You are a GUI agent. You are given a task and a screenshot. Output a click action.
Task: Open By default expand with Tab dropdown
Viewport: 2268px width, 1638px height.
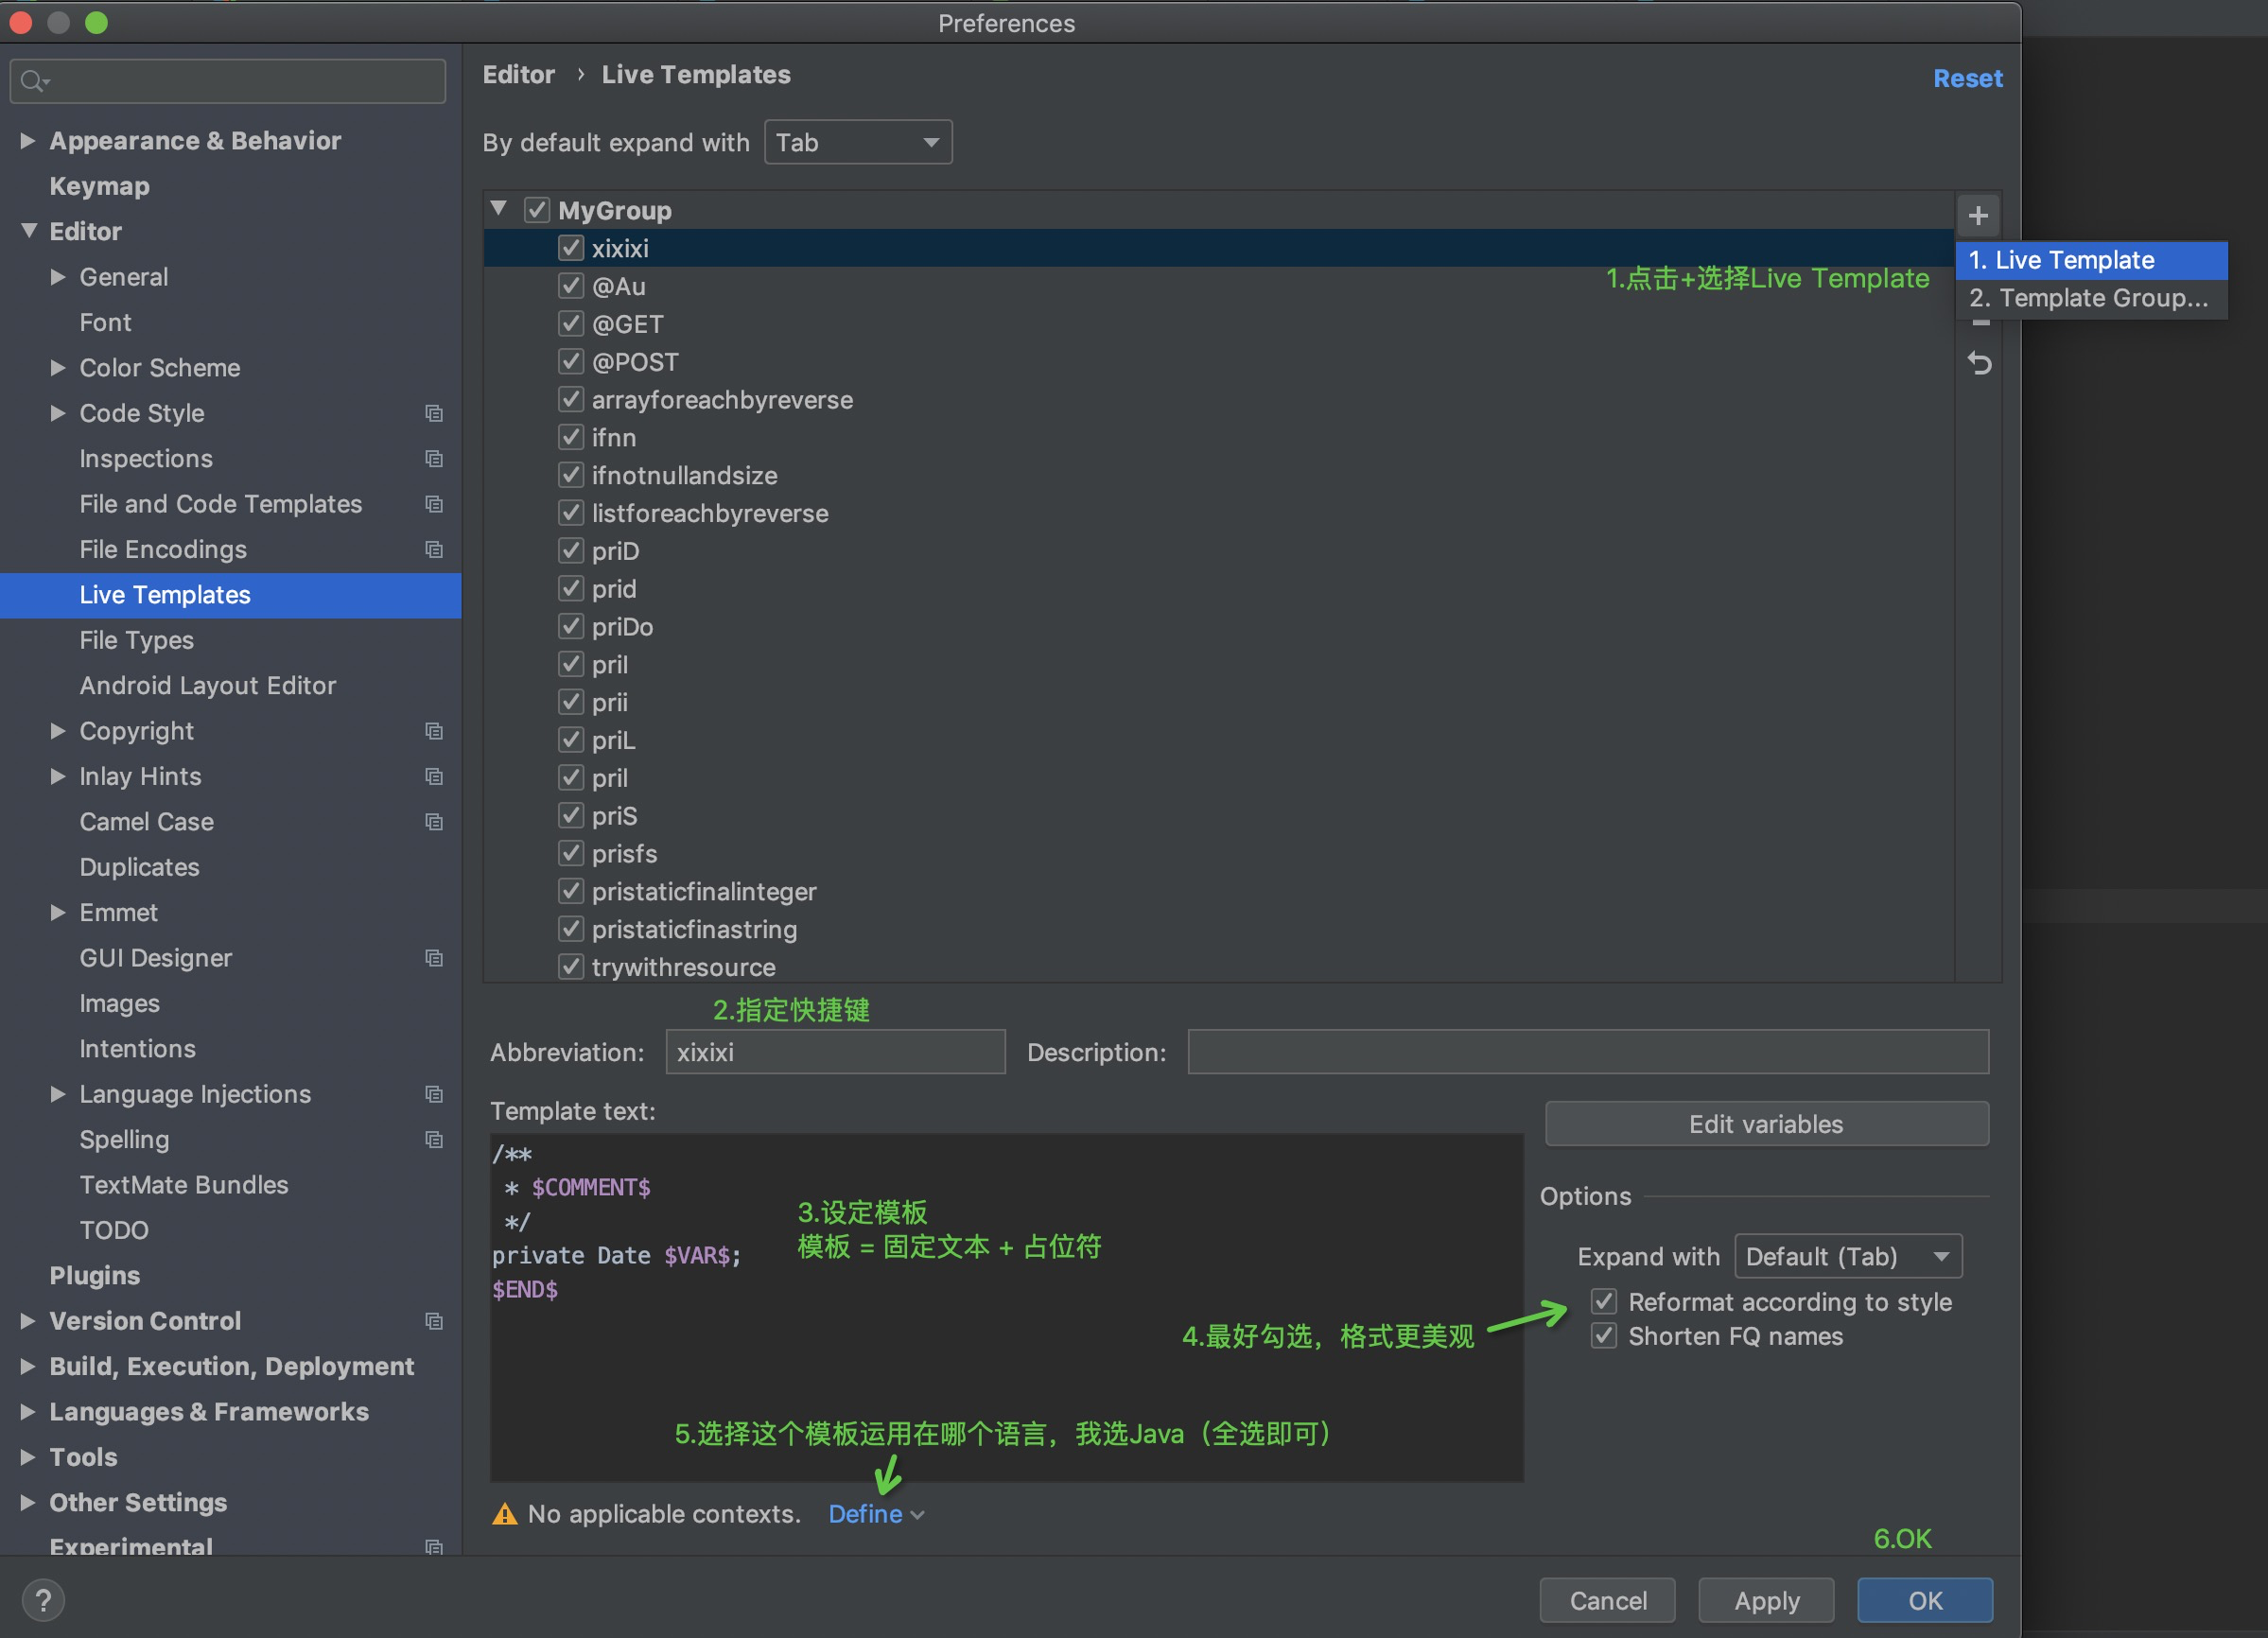[x=857, y=143]
